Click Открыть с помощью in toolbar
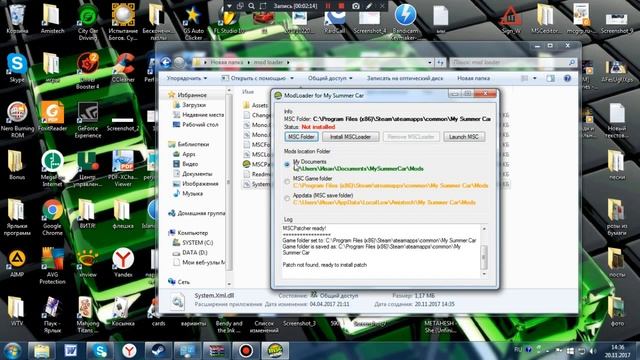 [253, 78]
